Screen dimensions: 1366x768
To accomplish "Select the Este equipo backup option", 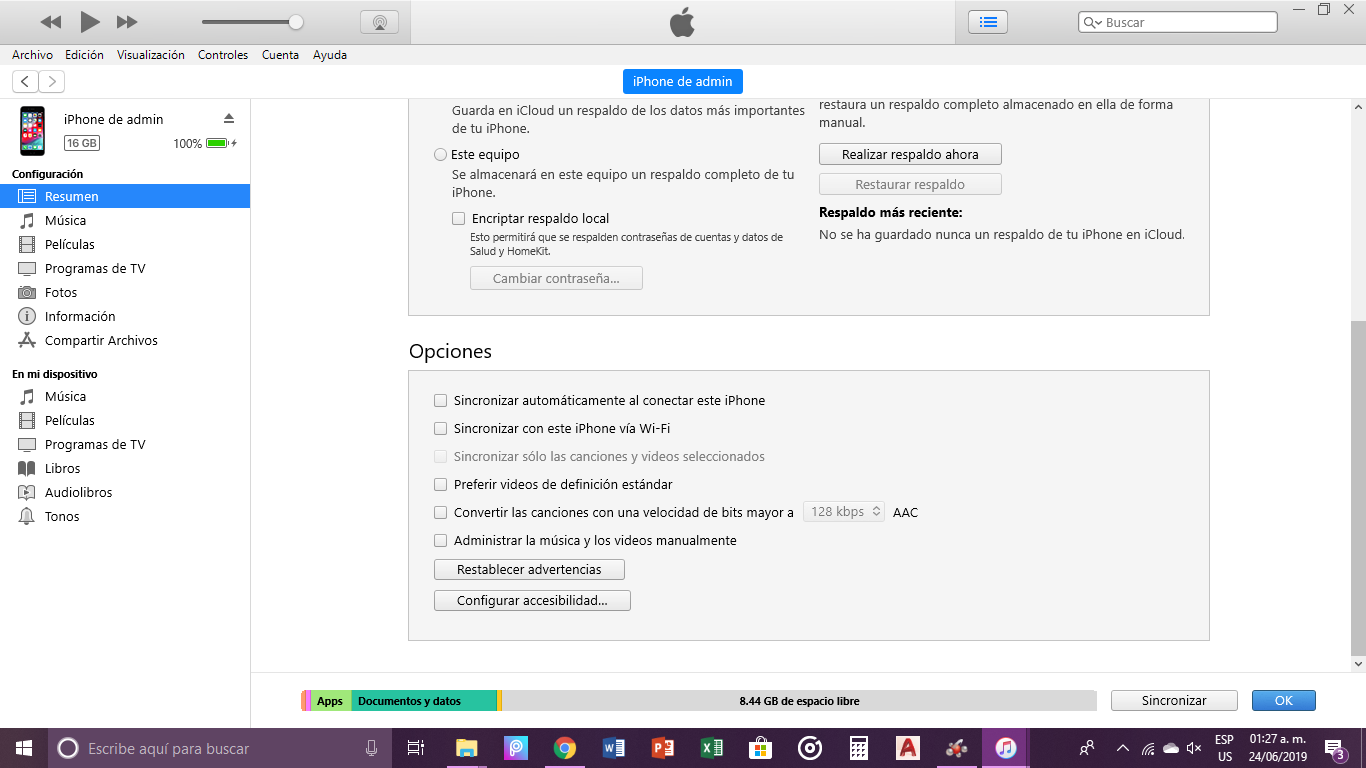I will click(441, 155).
